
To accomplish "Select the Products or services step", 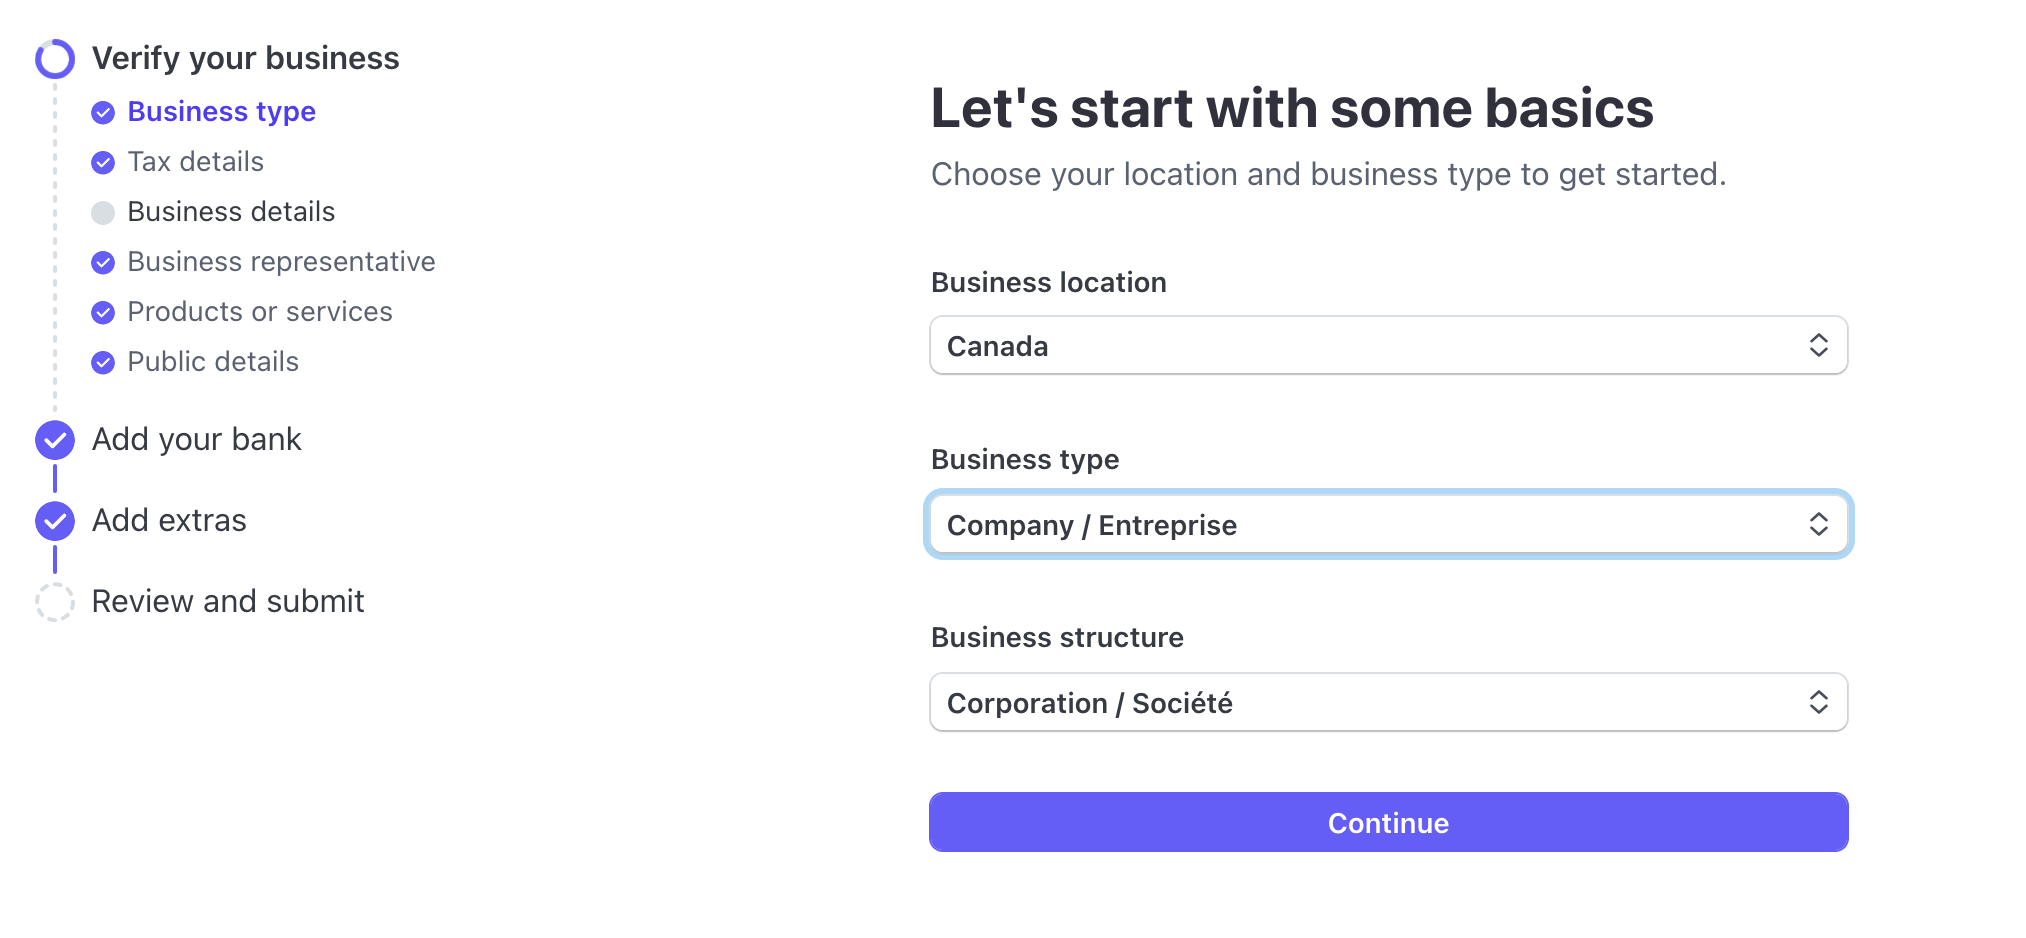I will pos(260,312).
